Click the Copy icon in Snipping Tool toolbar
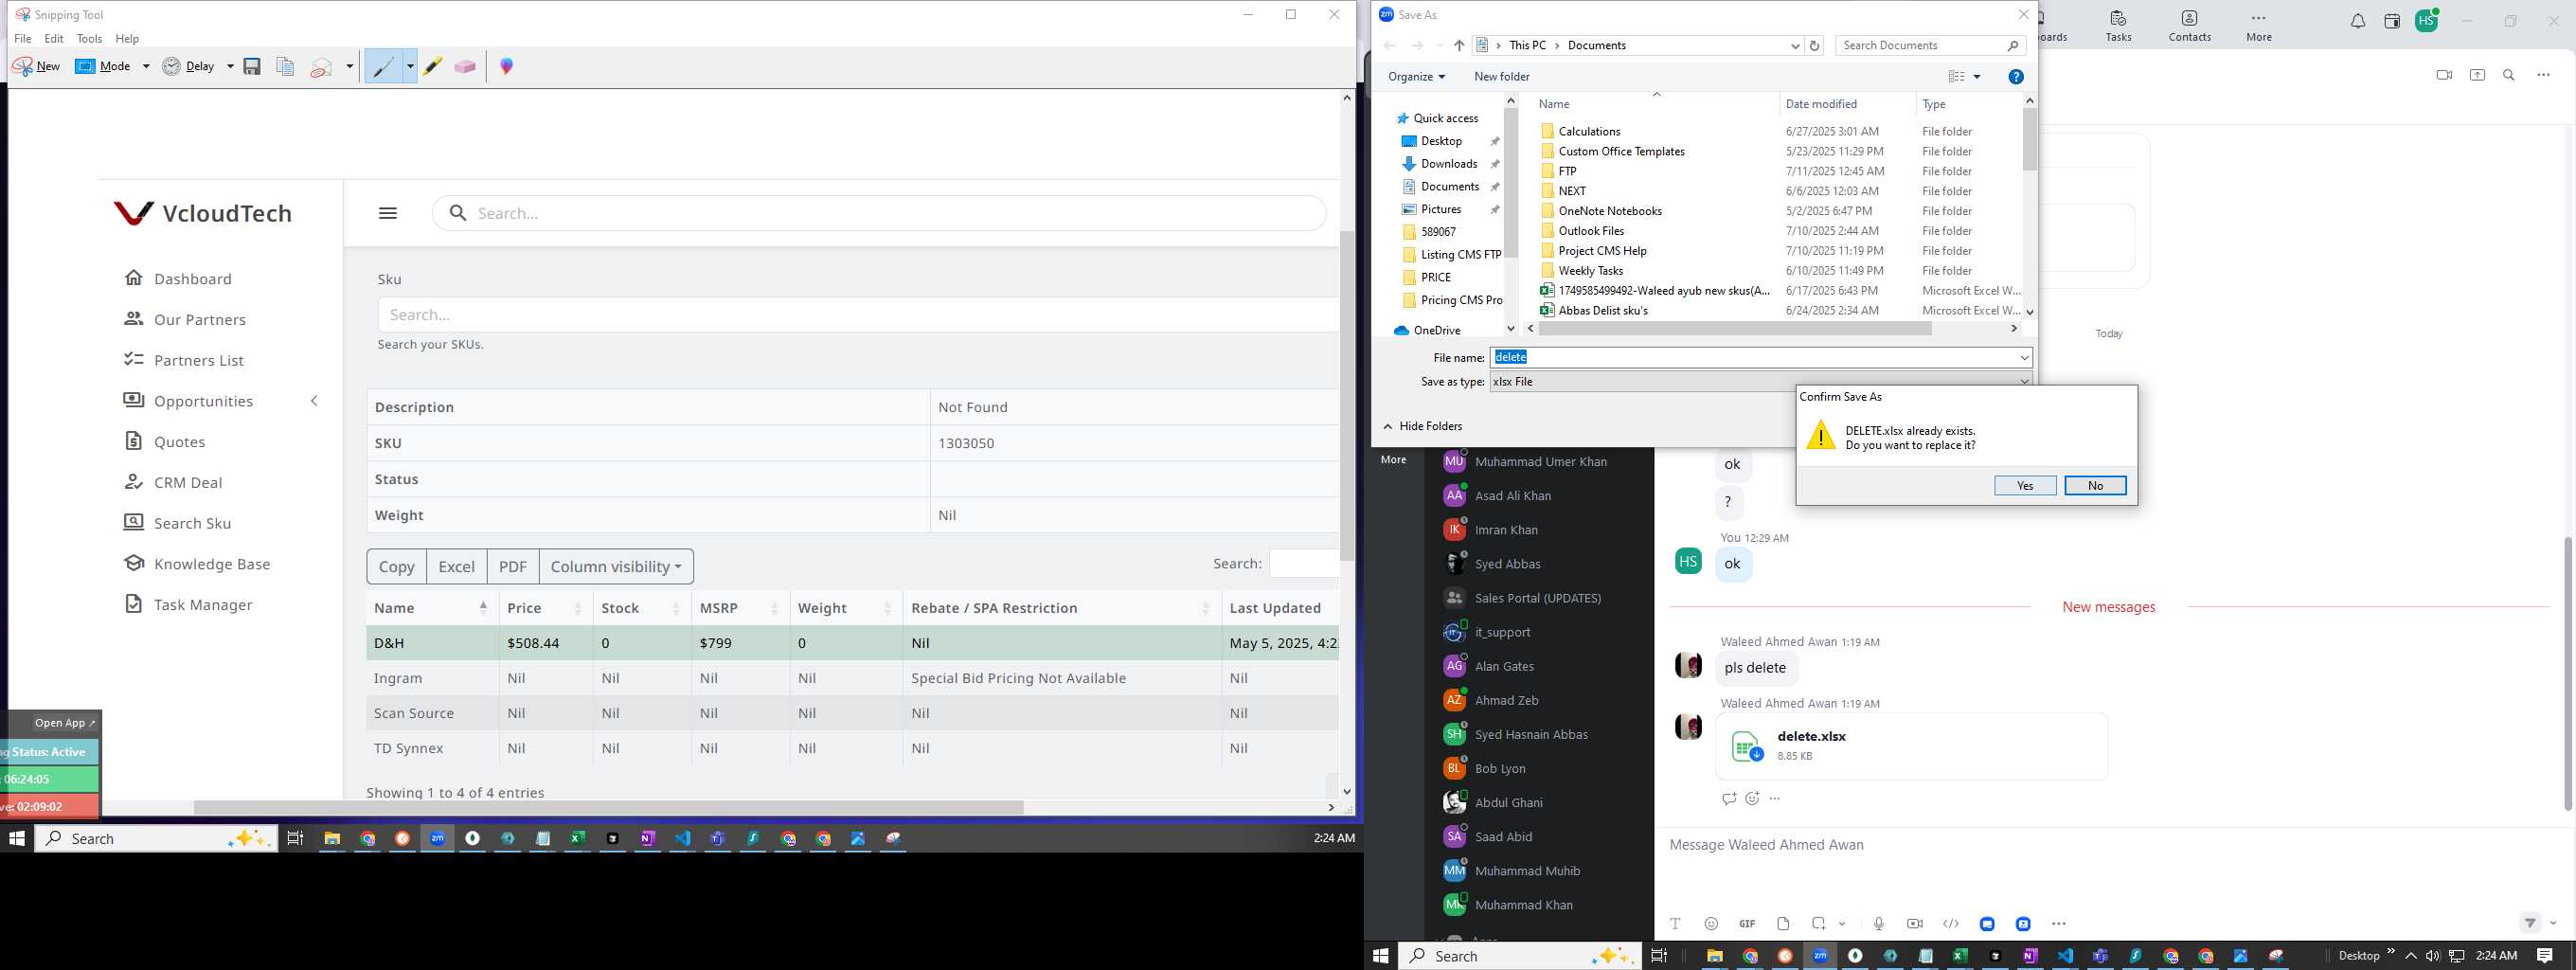 point(285,66)
